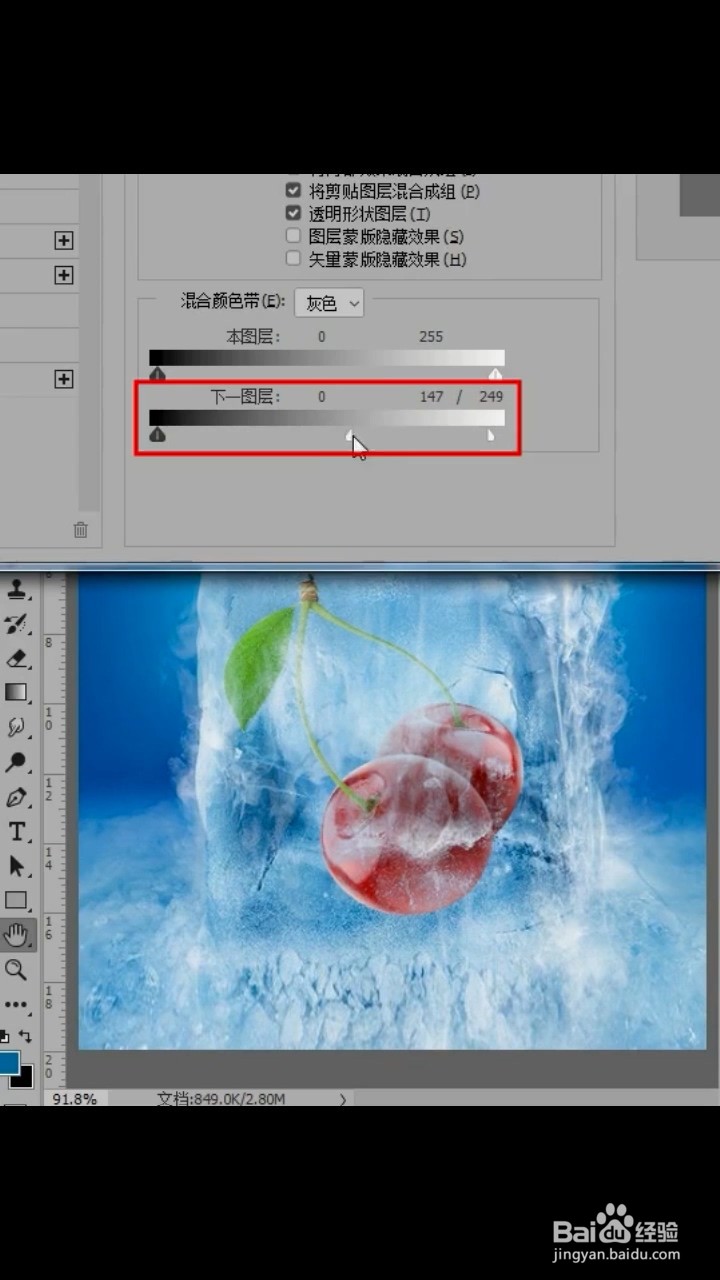Click the 91.8% zoom level field
The height and width of the screenshot is (1280, 720).
coord(74,1099)
